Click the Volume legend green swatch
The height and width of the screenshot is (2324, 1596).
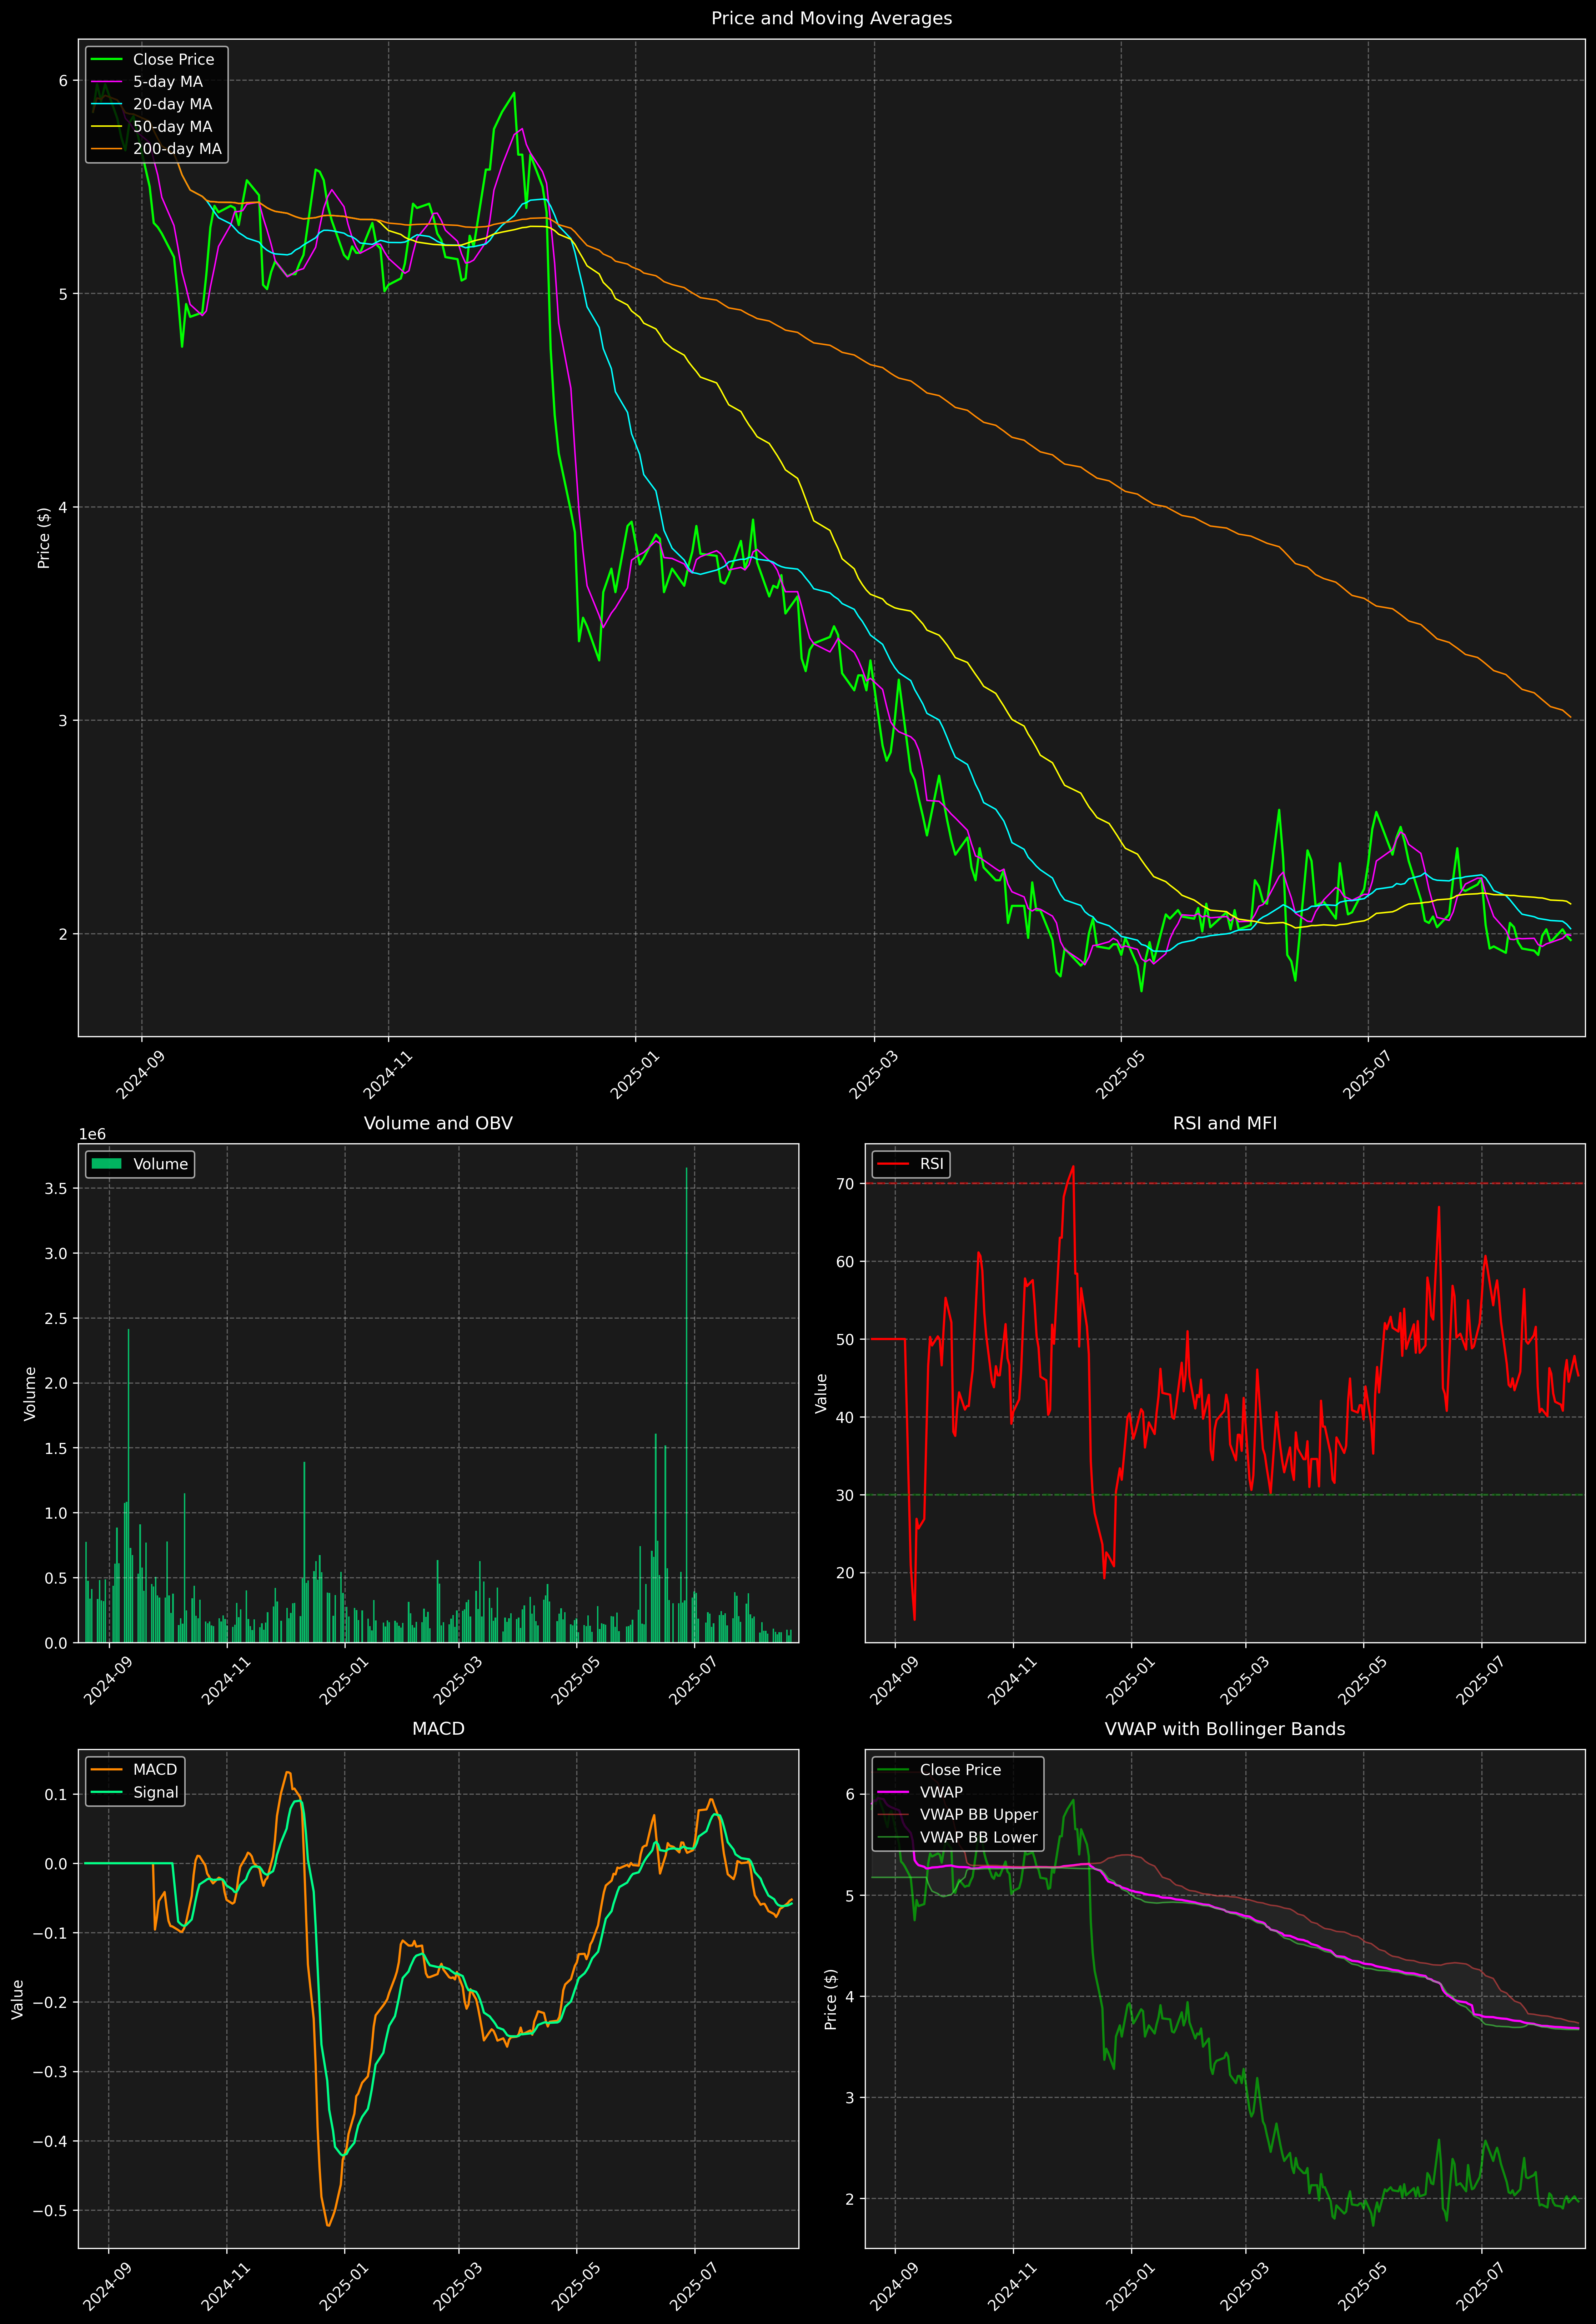pos(106,1164)
